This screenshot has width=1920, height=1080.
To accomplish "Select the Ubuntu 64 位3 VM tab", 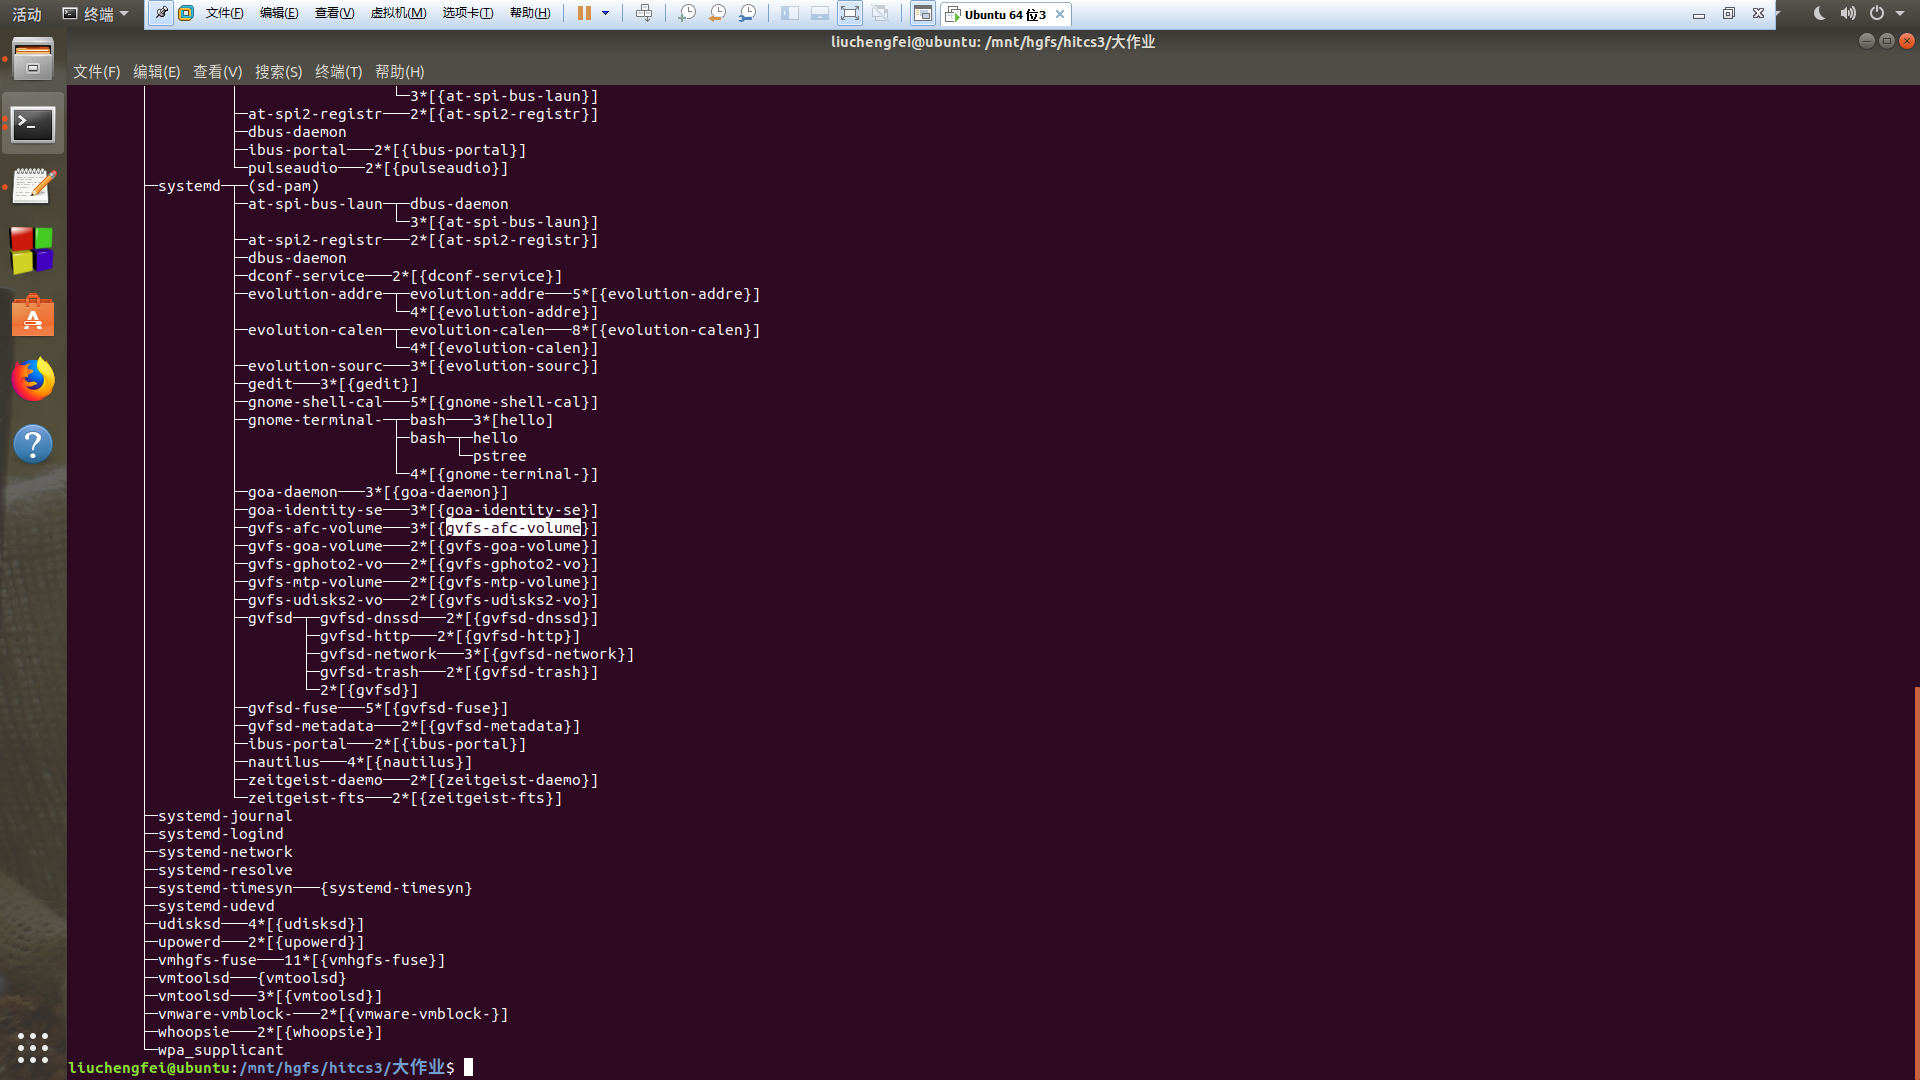I will [1004, 14].
